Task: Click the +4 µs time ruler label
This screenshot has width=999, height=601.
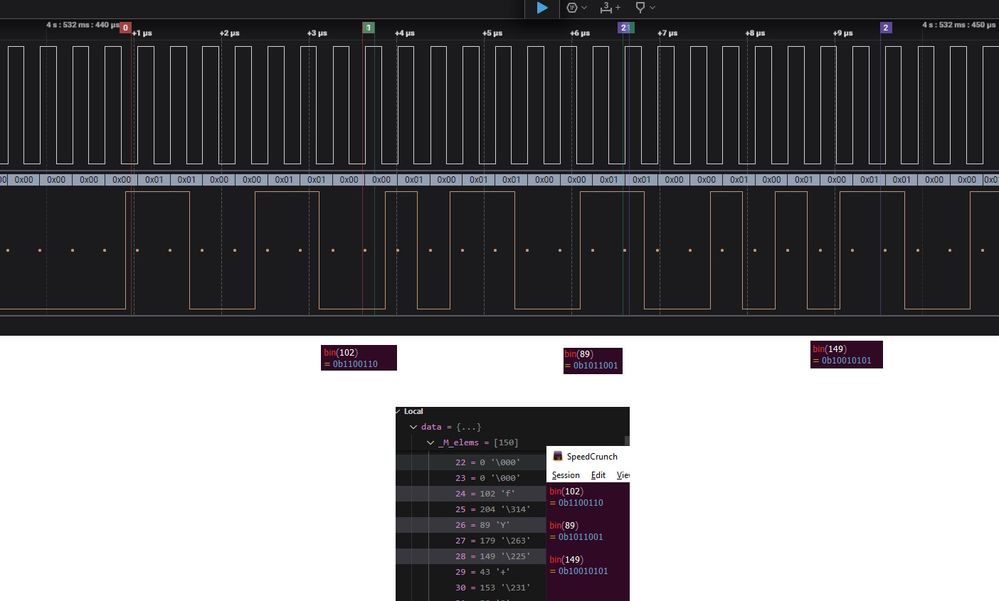Action: pyautogui.click(x=405, y=33)
